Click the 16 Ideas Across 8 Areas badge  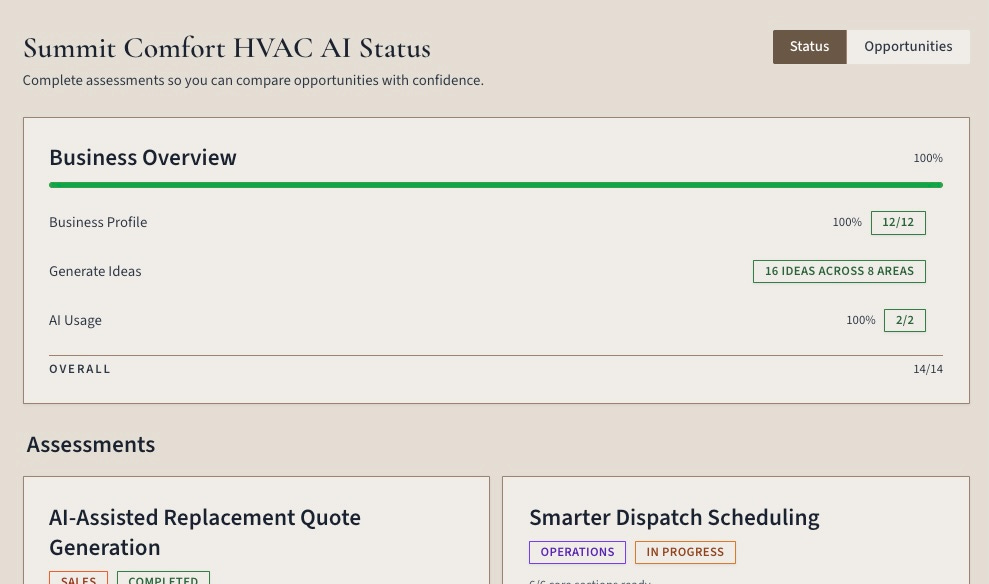pyautogui.click(x=839, y=271)
